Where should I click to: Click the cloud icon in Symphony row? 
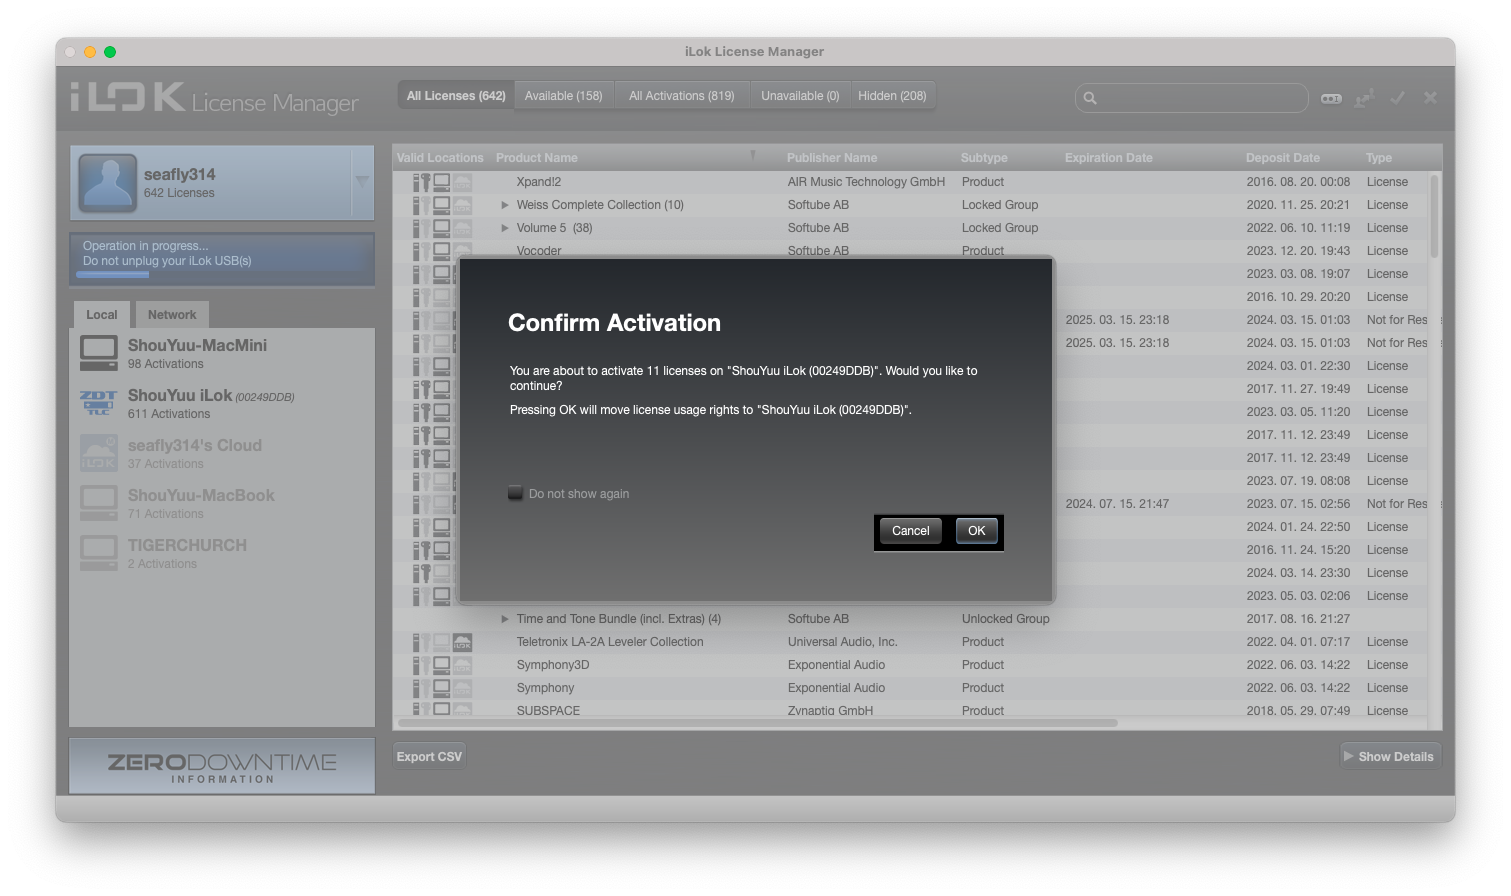point(462,688)
